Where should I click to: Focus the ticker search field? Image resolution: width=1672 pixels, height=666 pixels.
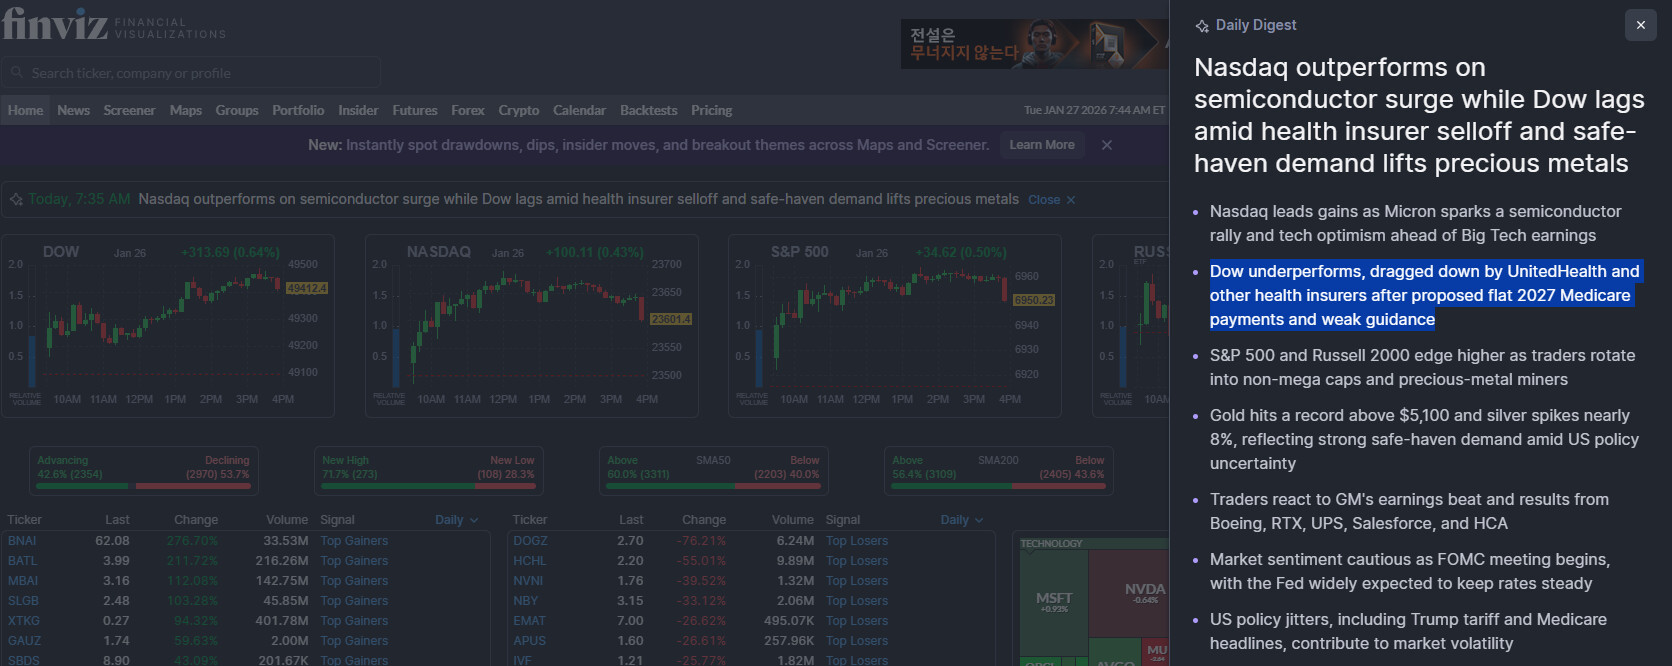tap(191, 73)
